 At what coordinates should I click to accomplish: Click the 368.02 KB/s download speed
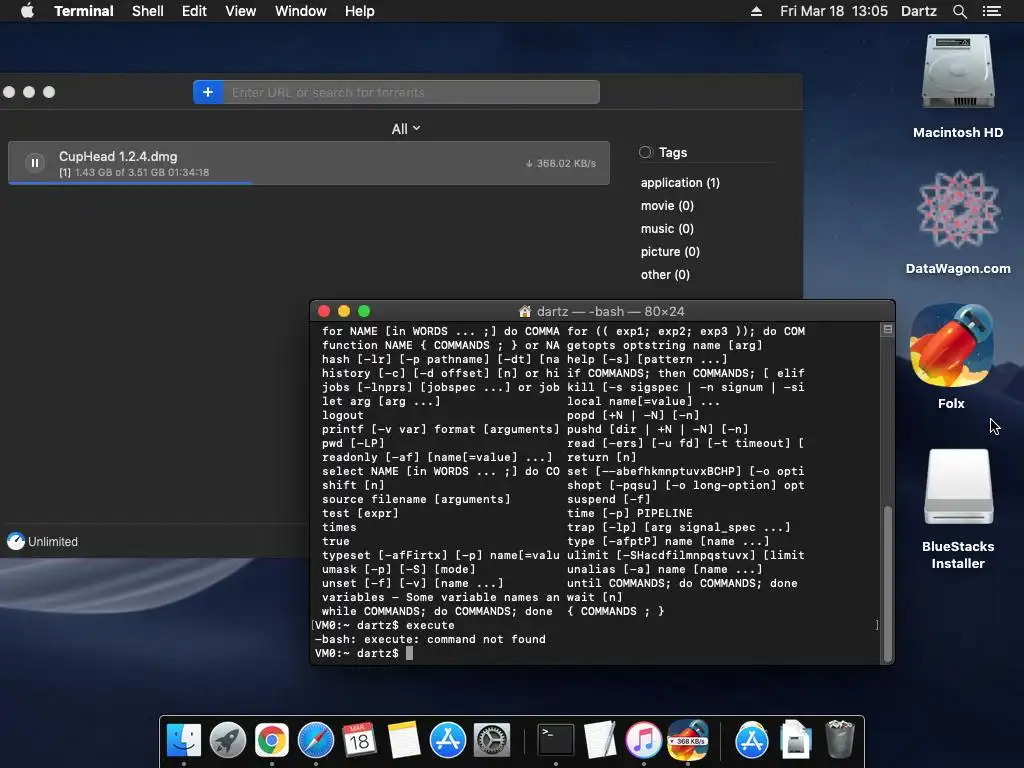pyautogui.click(x=561, y=163)
